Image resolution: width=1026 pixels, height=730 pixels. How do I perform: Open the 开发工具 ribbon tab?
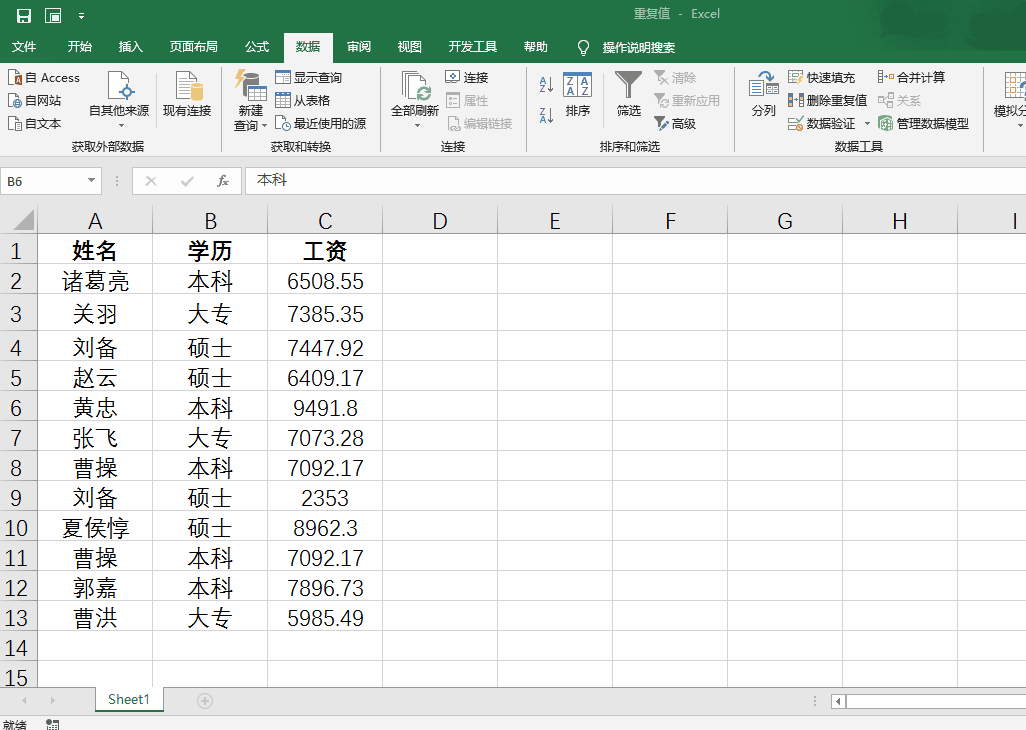tap(472, 47)
